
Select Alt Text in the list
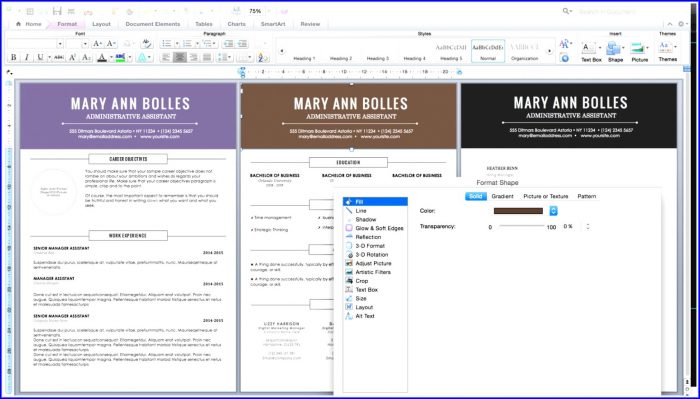click(x=375, y=316)
